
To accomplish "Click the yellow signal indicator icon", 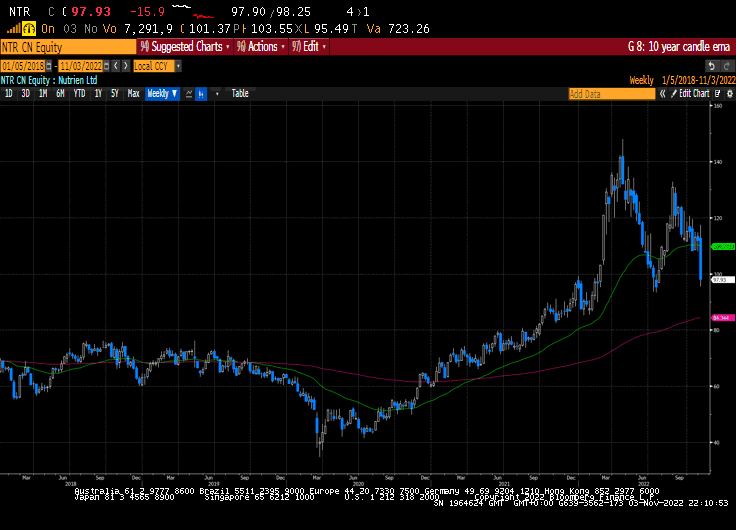I will (x=29, y=29).
